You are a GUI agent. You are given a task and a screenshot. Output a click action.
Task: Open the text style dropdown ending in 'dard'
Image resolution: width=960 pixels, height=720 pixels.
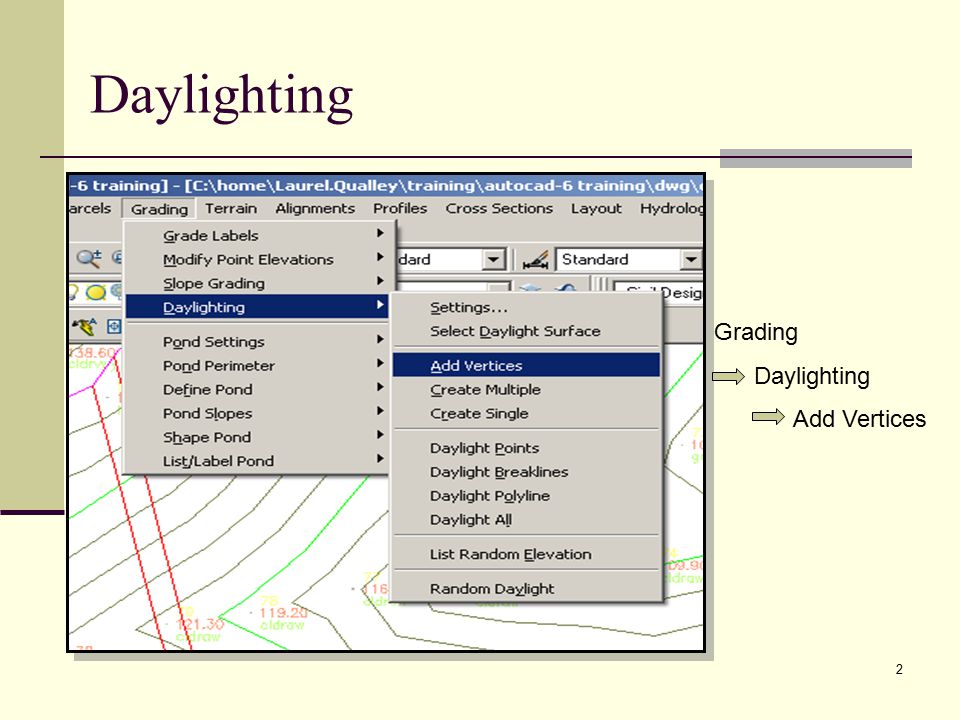pos(493,260)
